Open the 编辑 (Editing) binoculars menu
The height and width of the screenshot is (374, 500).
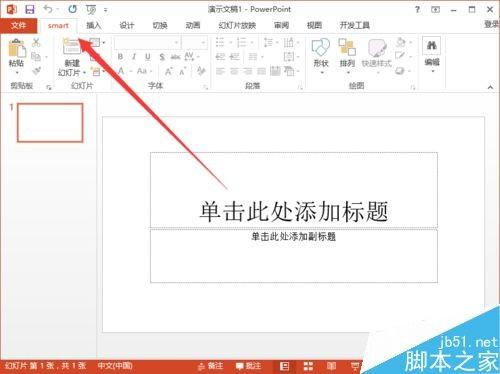432,55
